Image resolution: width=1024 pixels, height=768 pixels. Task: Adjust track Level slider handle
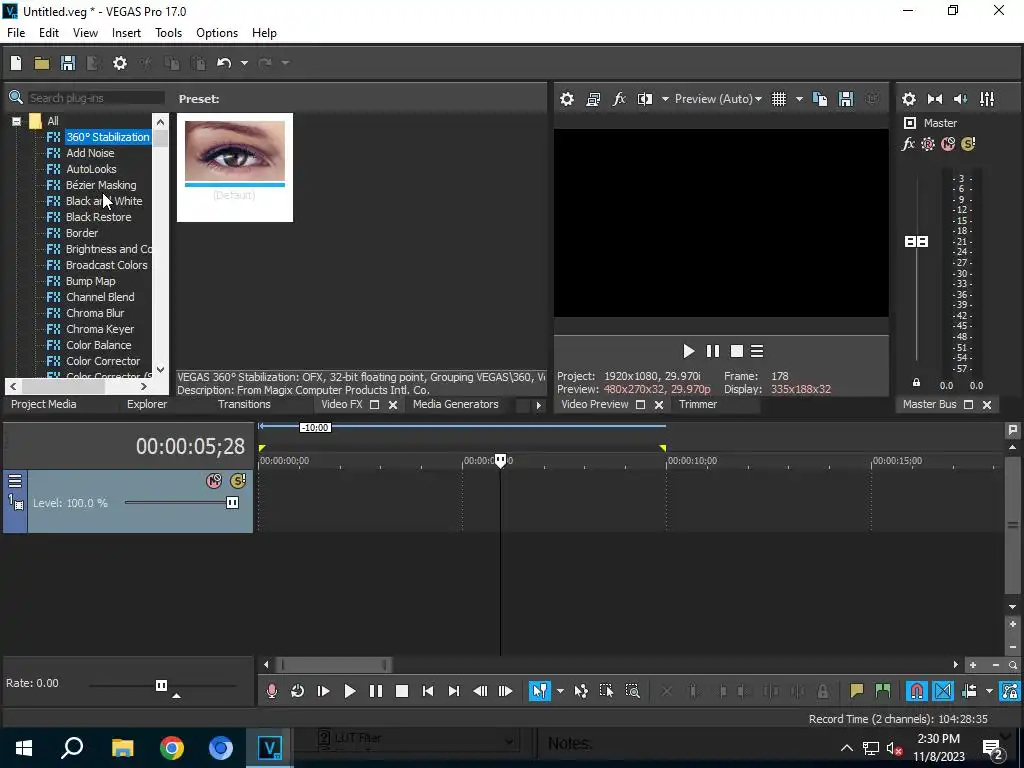click(232, 503)
